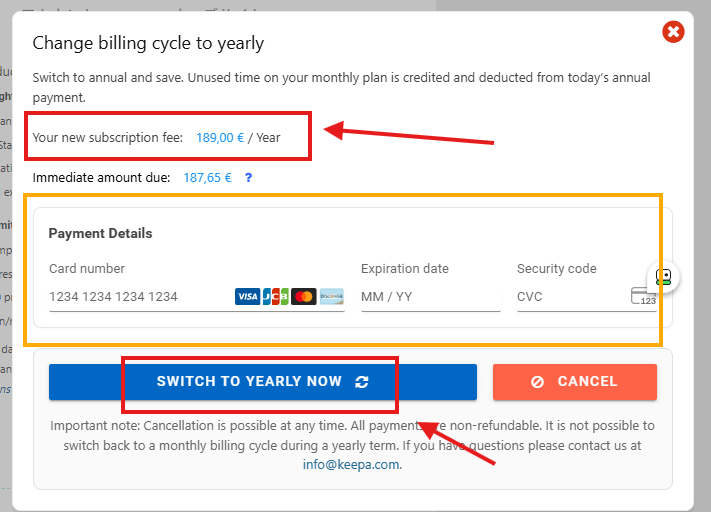Click the CVC card hint icon
Image resolution: width=711 pixels, height=512 pixels.
tap(643, 296)
